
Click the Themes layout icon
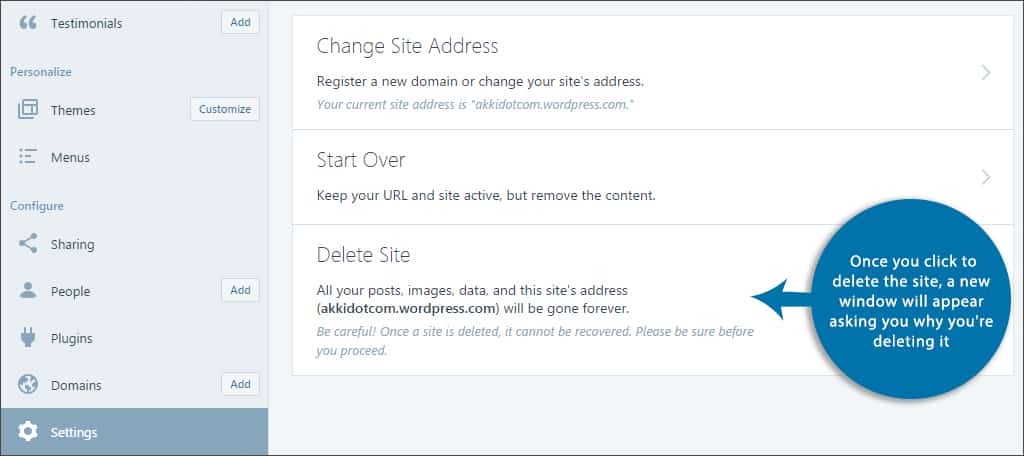pos(28,110)
